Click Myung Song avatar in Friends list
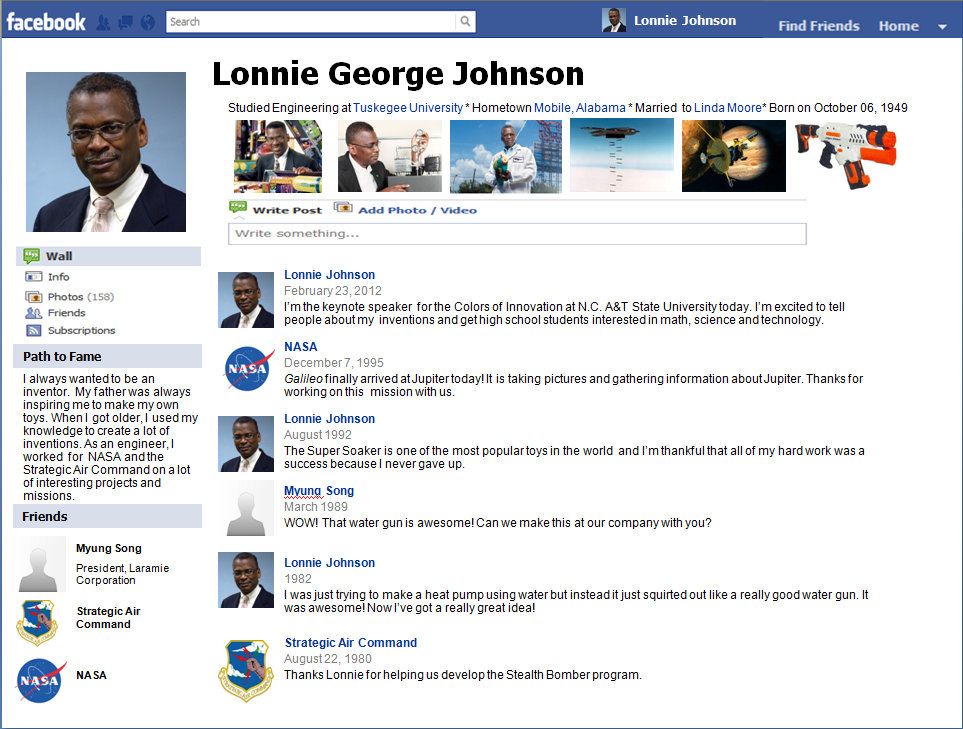The width and height of the screenshot is (963, 729). point(39,564)
